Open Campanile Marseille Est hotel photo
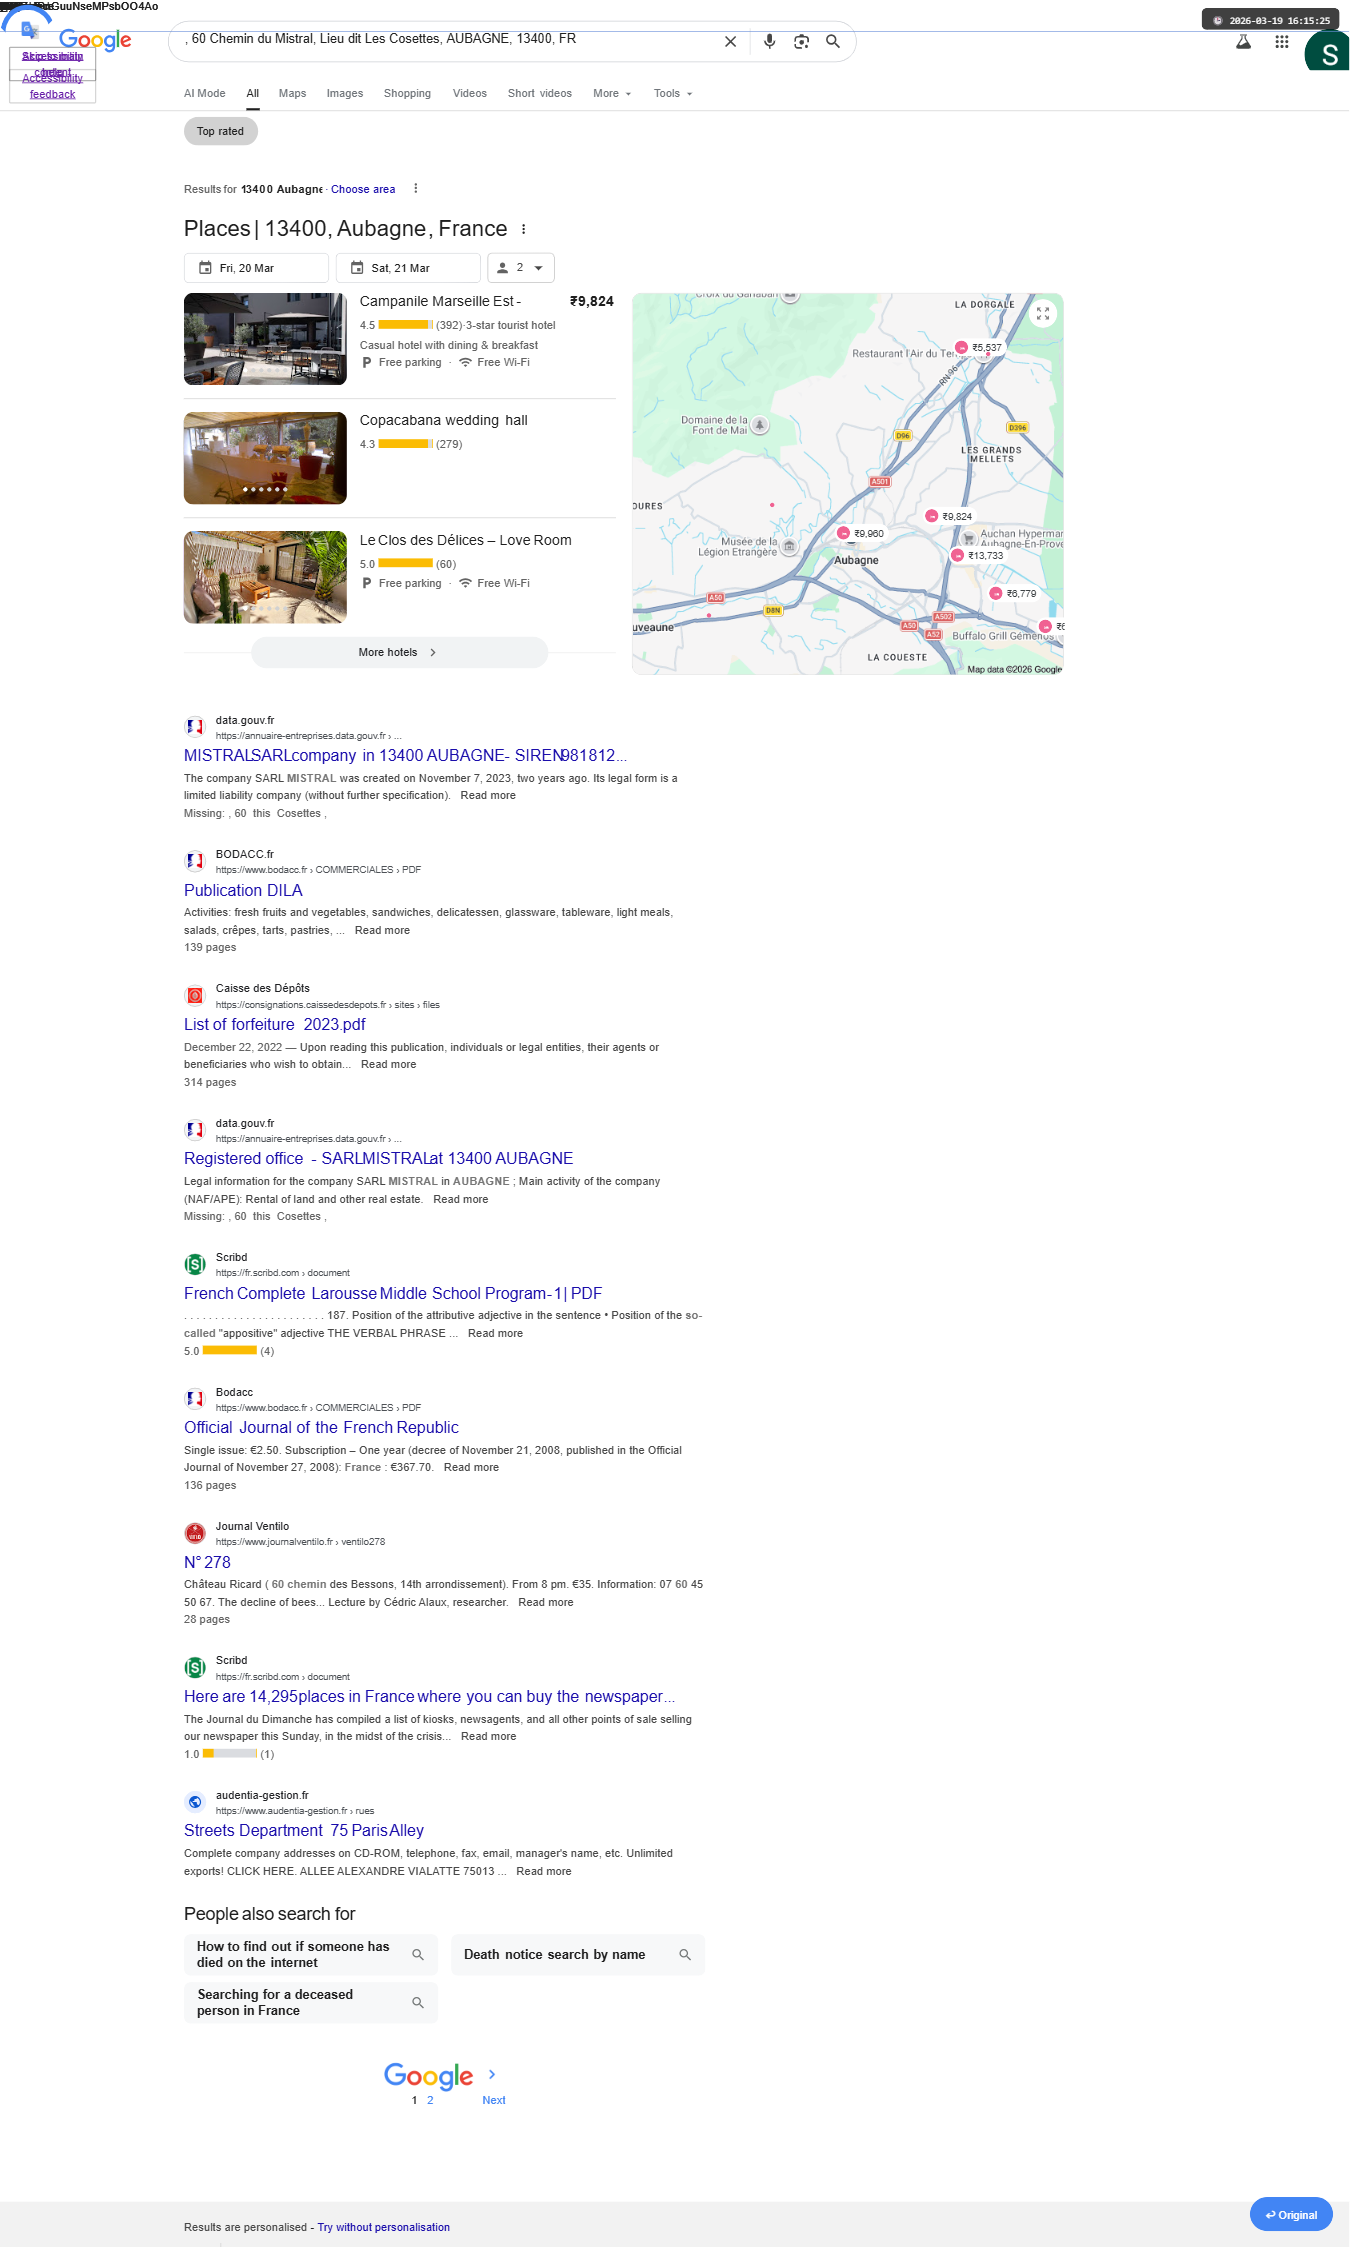The image size is (1367, 2247). [265, 339]
